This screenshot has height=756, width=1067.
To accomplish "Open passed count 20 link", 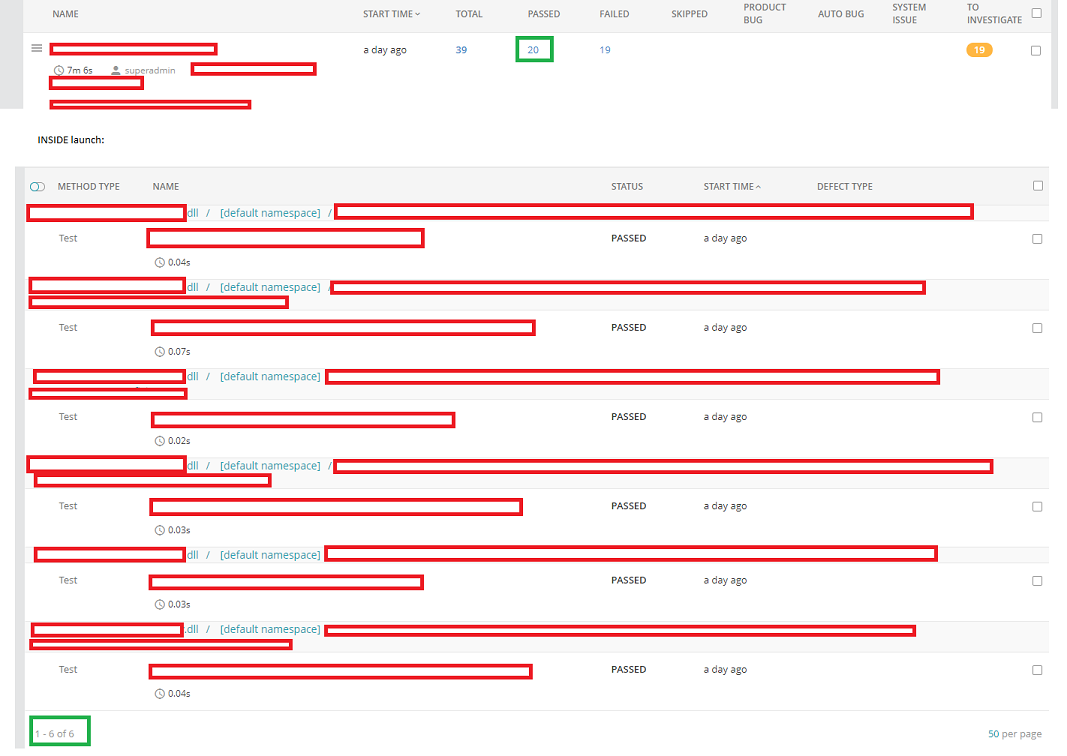I will point(533,50).
